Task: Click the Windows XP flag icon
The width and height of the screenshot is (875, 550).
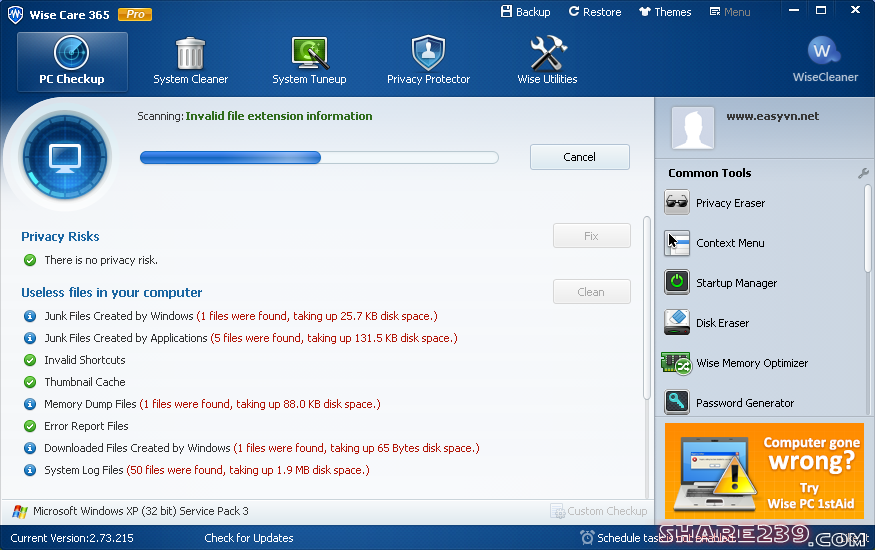Action: coord(20,512)
